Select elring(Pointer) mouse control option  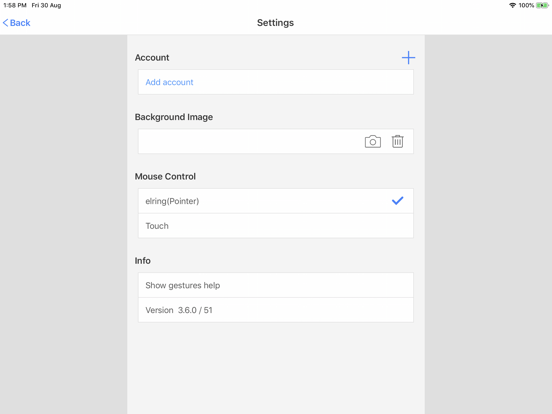click(276, 201)
